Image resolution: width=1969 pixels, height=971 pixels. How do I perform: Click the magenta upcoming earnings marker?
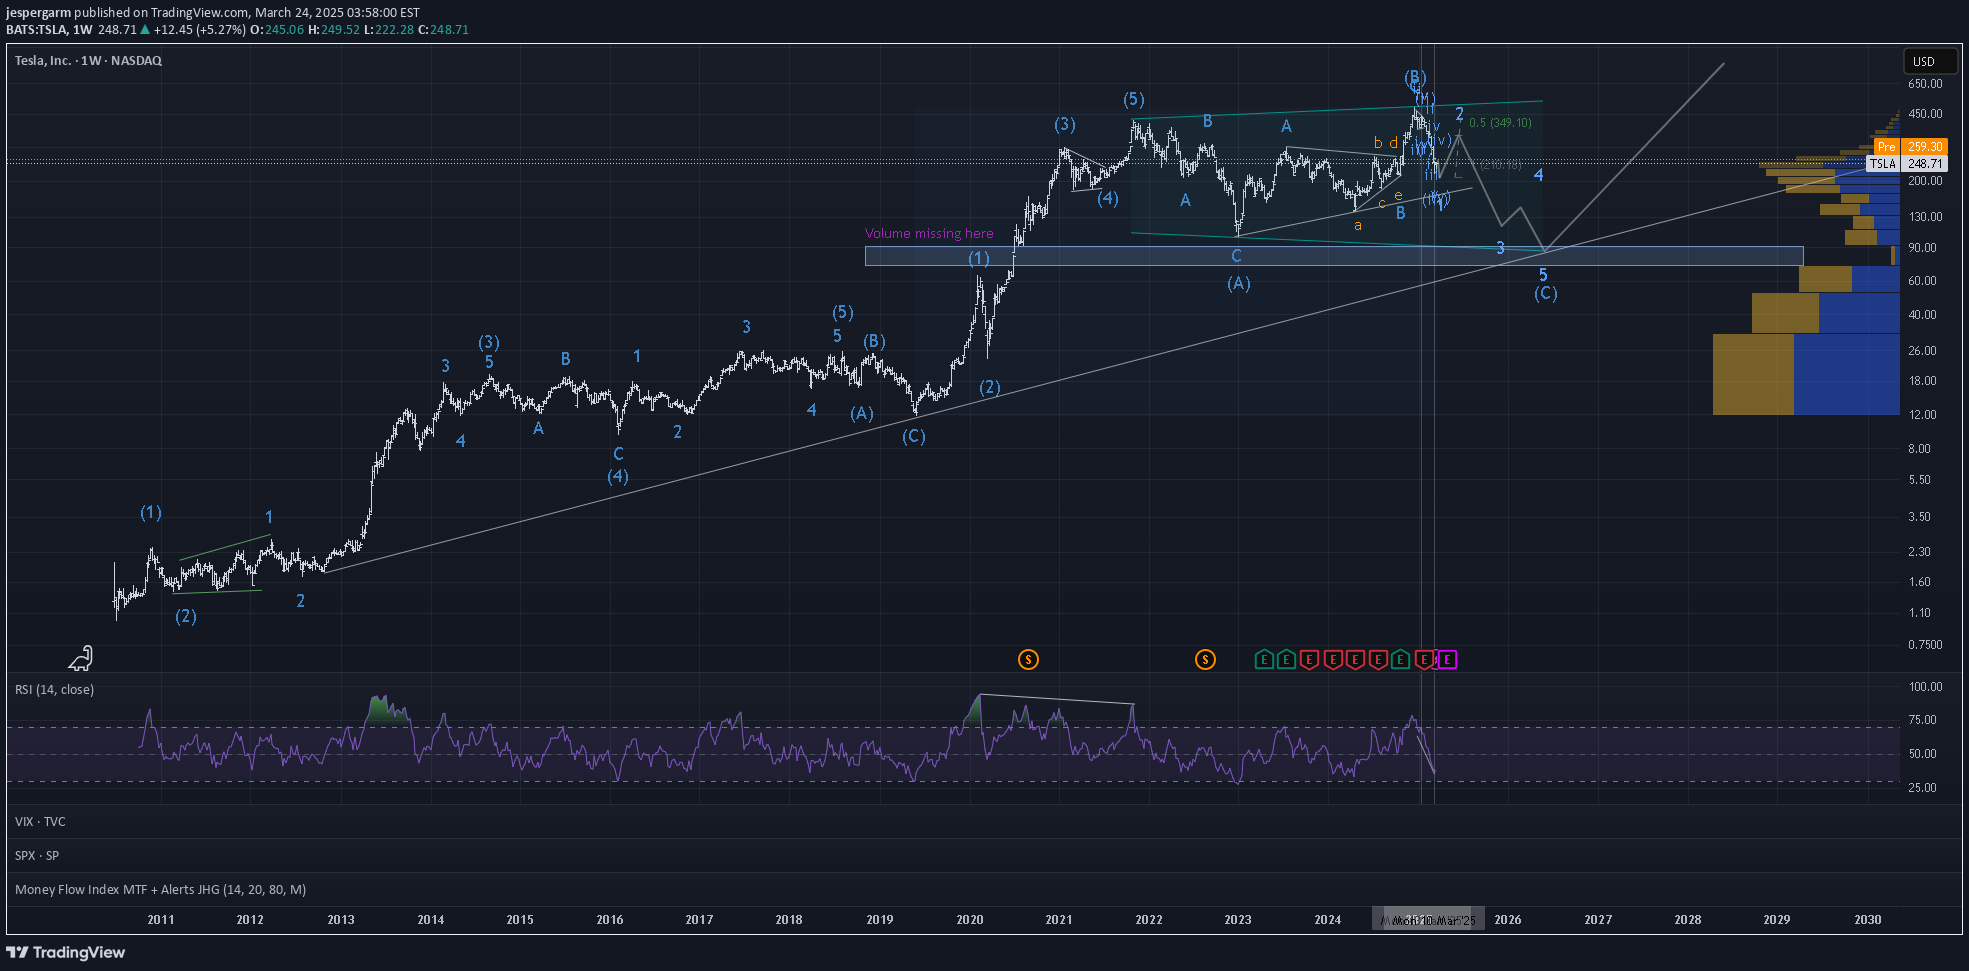(x=1447, y=659)
